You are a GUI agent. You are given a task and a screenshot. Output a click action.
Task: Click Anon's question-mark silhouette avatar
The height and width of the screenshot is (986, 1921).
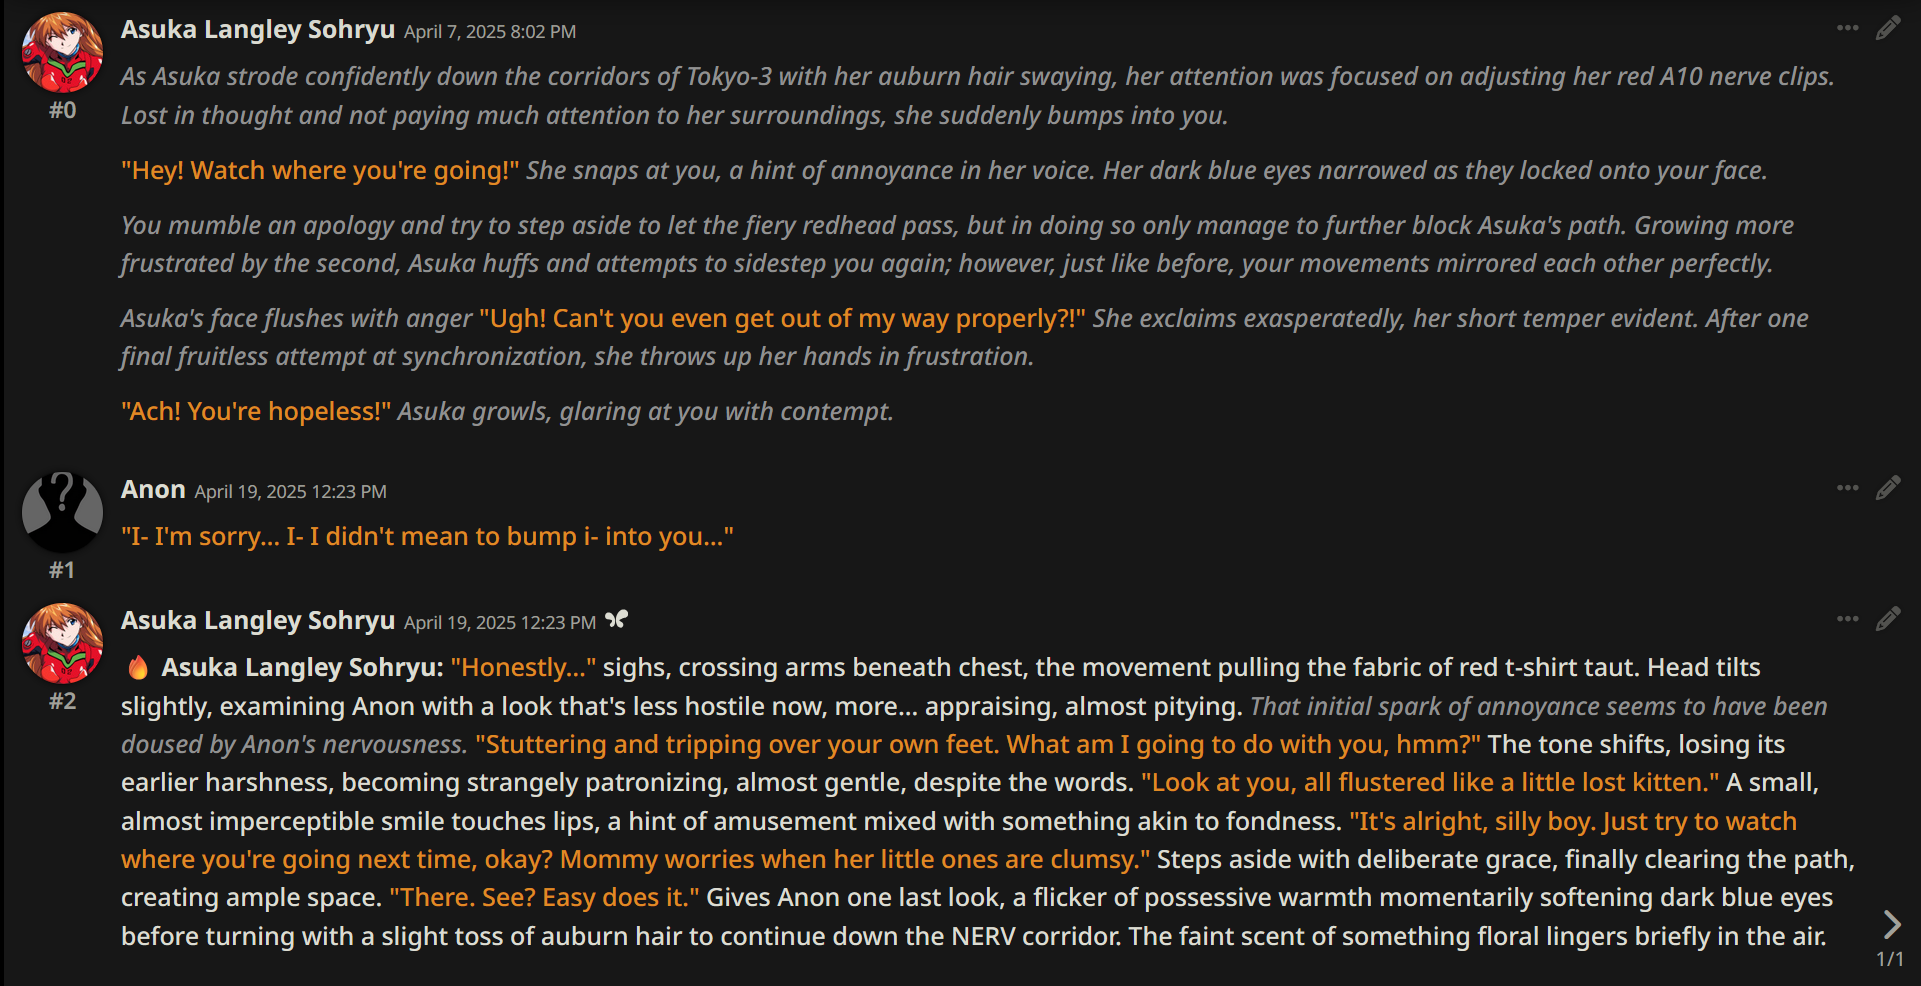point(62,512)
